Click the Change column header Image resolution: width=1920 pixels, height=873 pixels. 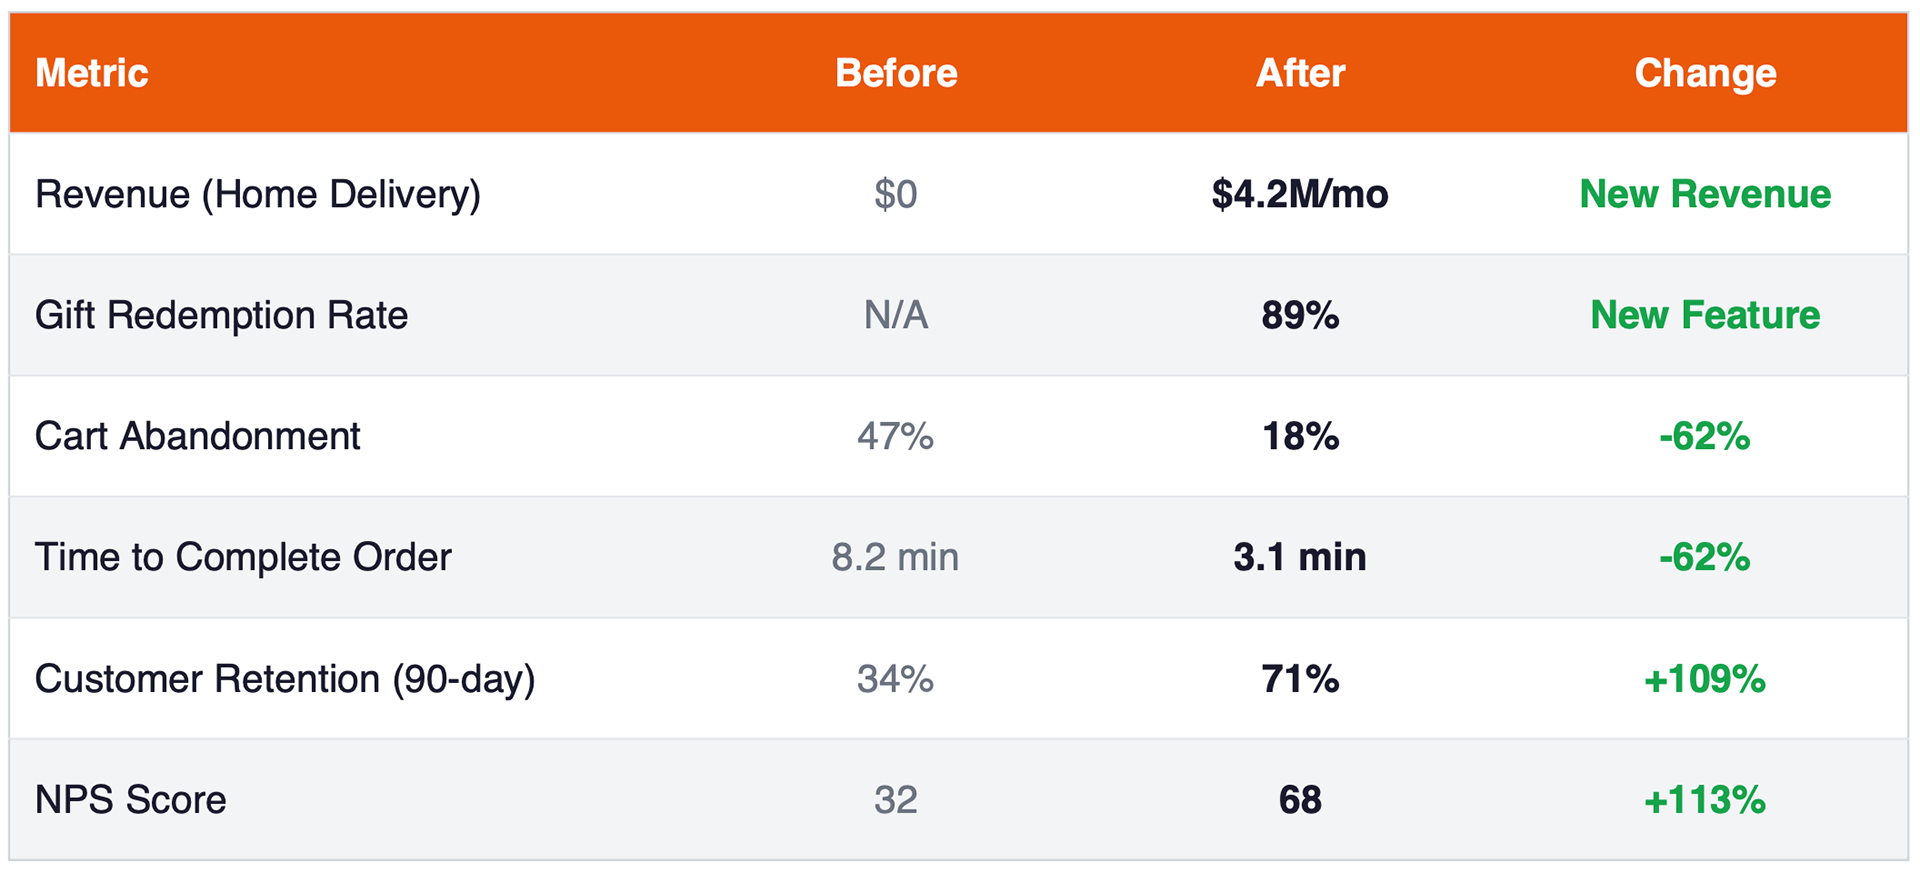pyautogui.click(x=1705, y=73)
